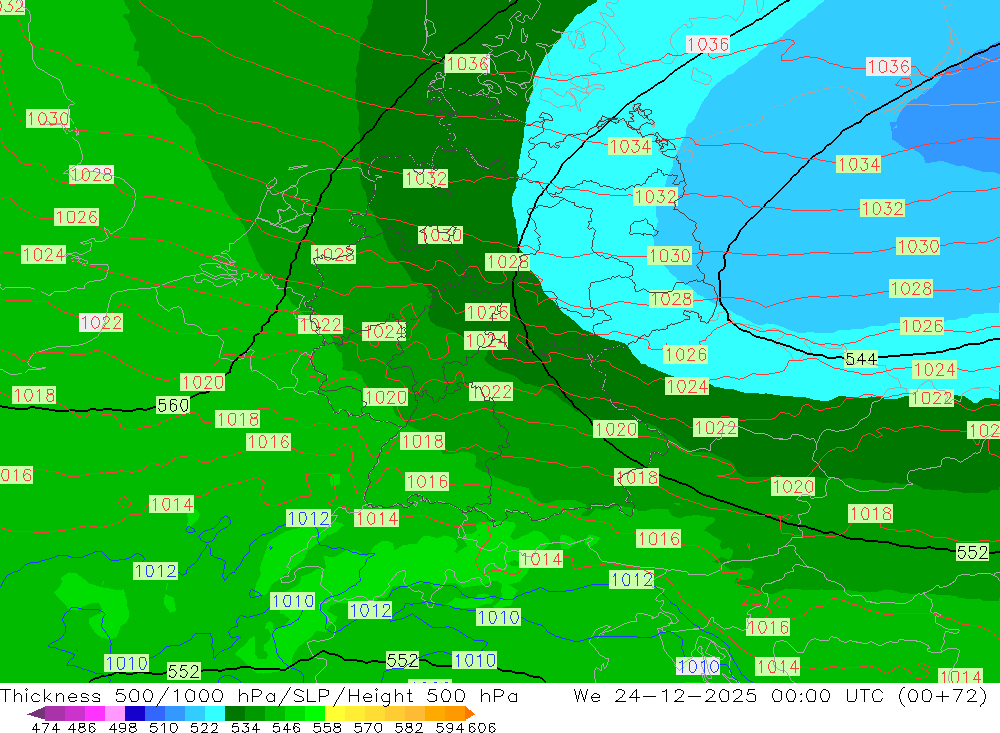Viewport: 1000px width, 733px height.
Task: Click the map title 'Thickness 500/1000 hPa/SLP/Height 500 hPa'
Action: point(259,695)
